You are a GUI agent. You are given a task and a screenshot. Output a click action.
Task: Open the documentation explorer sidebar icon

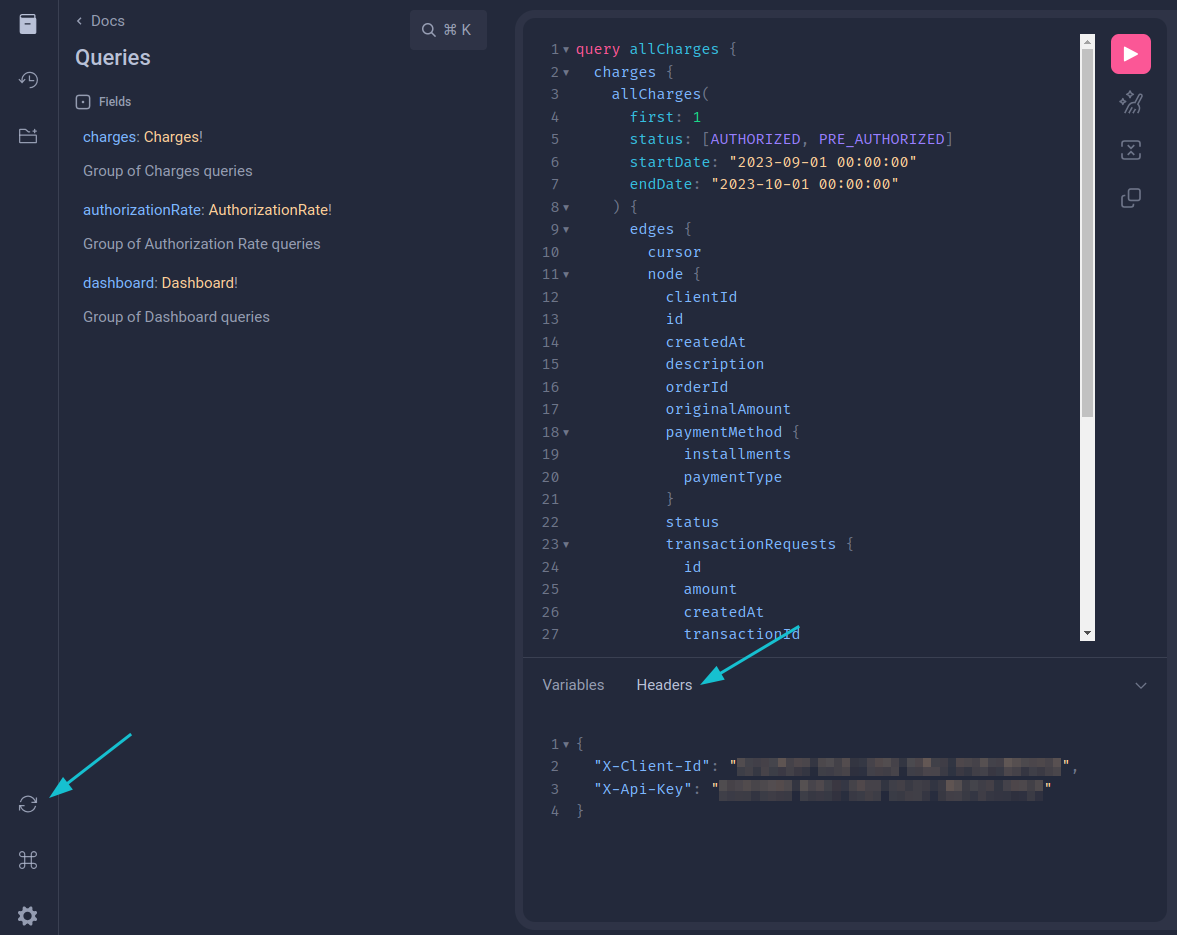click(x=28, y=24)
